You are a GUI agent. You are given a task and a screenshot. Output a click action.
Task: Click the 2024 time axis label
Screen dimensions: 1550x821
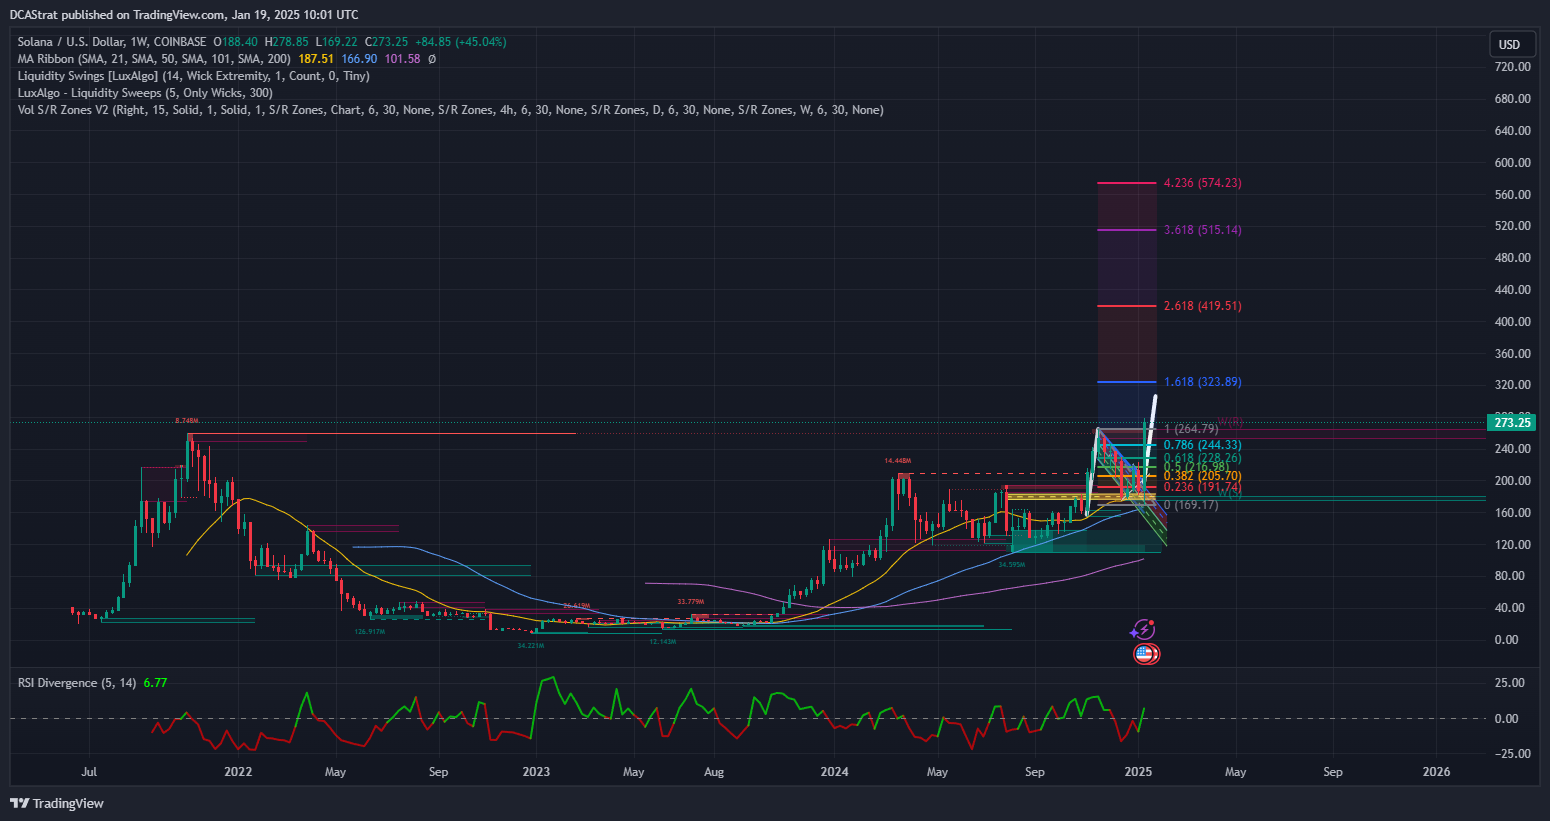coord(834,772)
